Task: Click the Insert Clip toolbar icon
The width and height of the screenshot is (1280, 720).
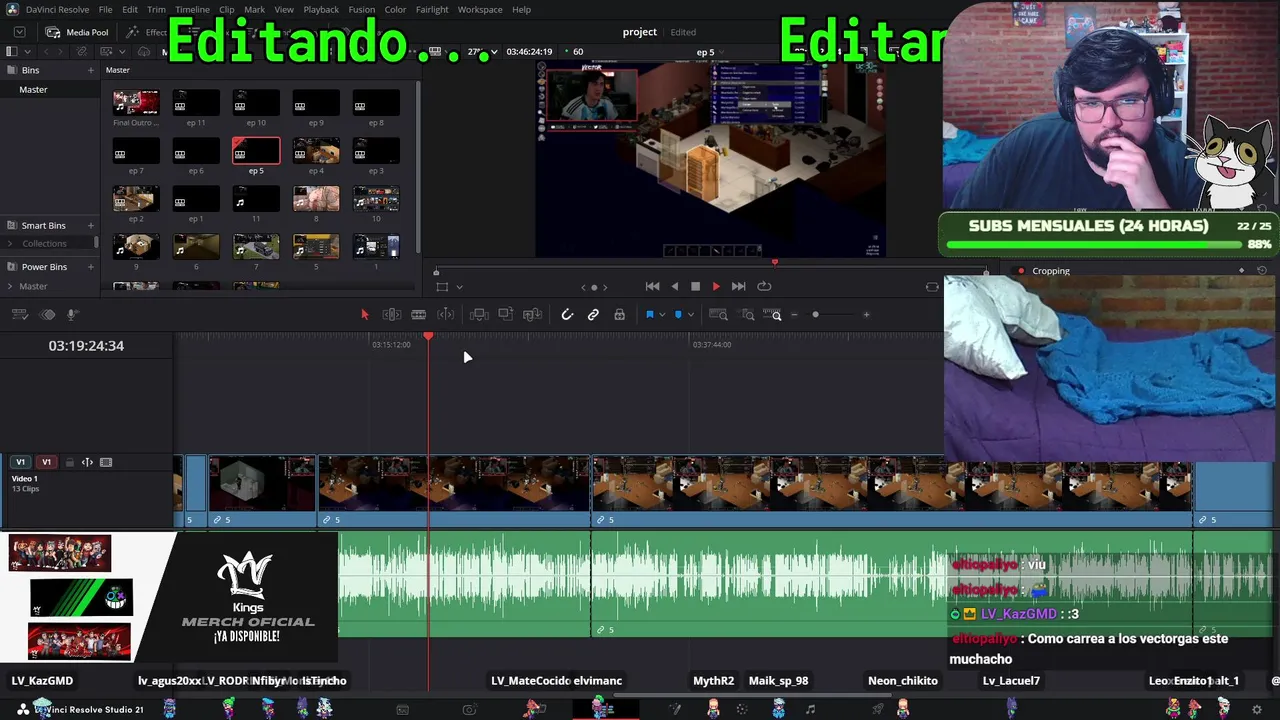Action: (479, 315)
